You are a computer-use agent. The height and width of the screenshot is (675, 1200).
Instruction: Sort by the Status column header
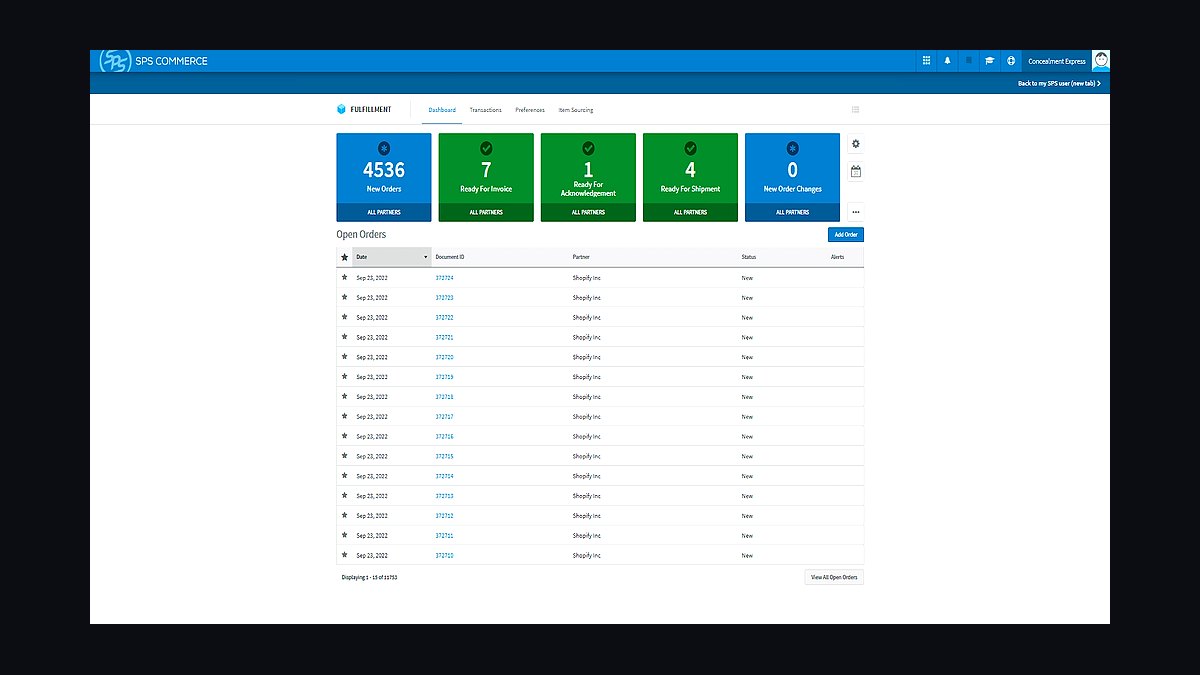coord(749,257)
